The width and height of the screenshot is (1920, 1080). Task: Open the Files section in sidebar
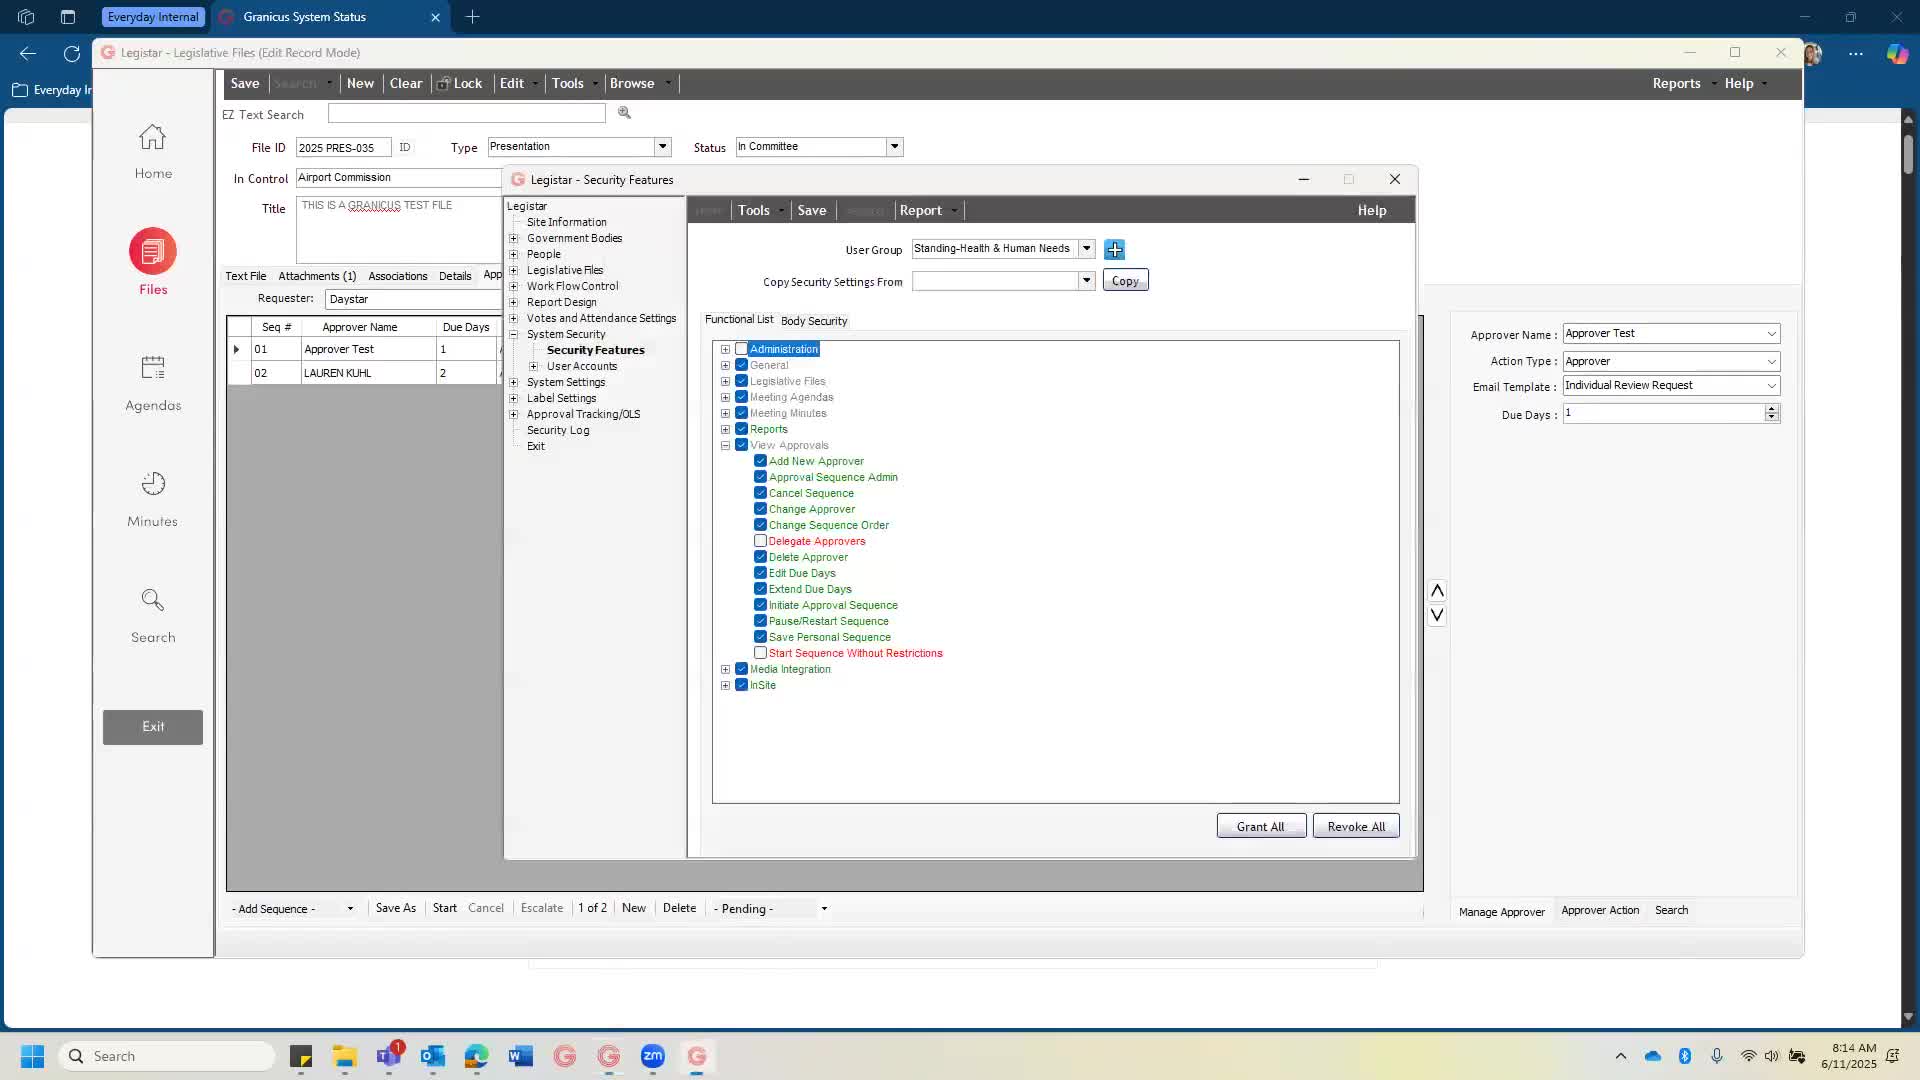[x=153, y=252]
